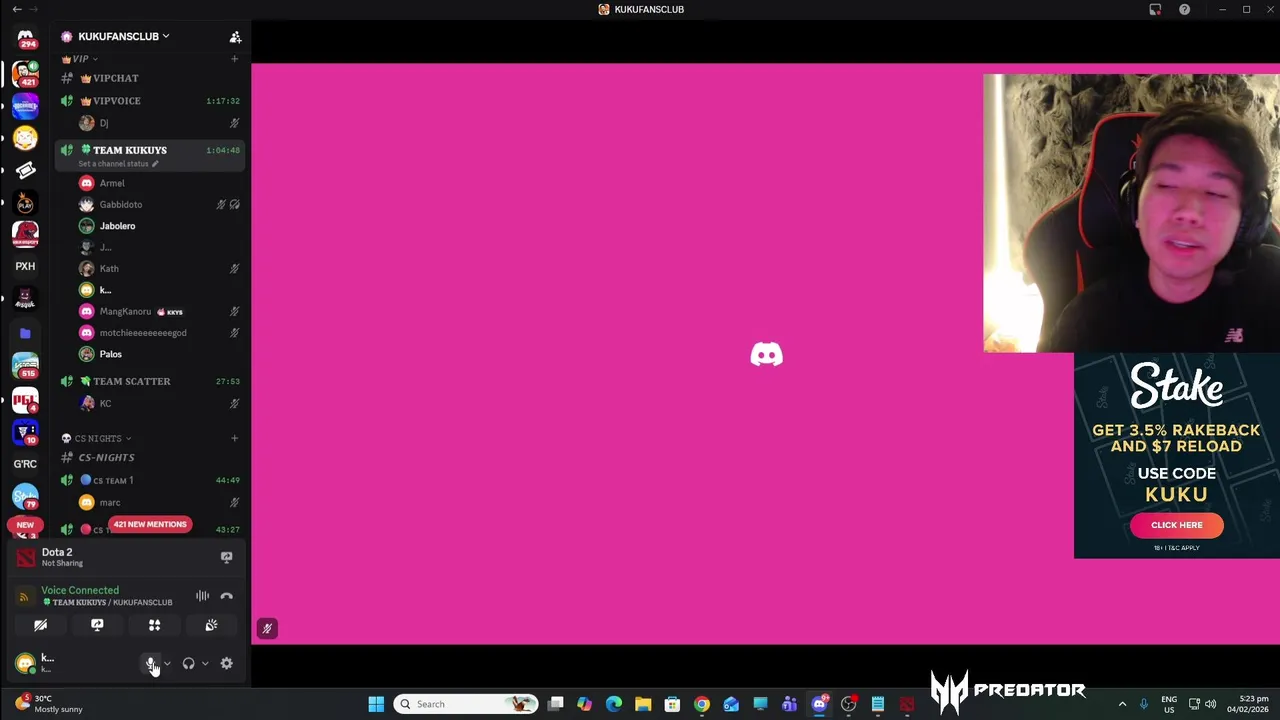This screenshot has height=720, width=1280.
Task: Open PXH server icon
Action: click(x=25, y=266)
